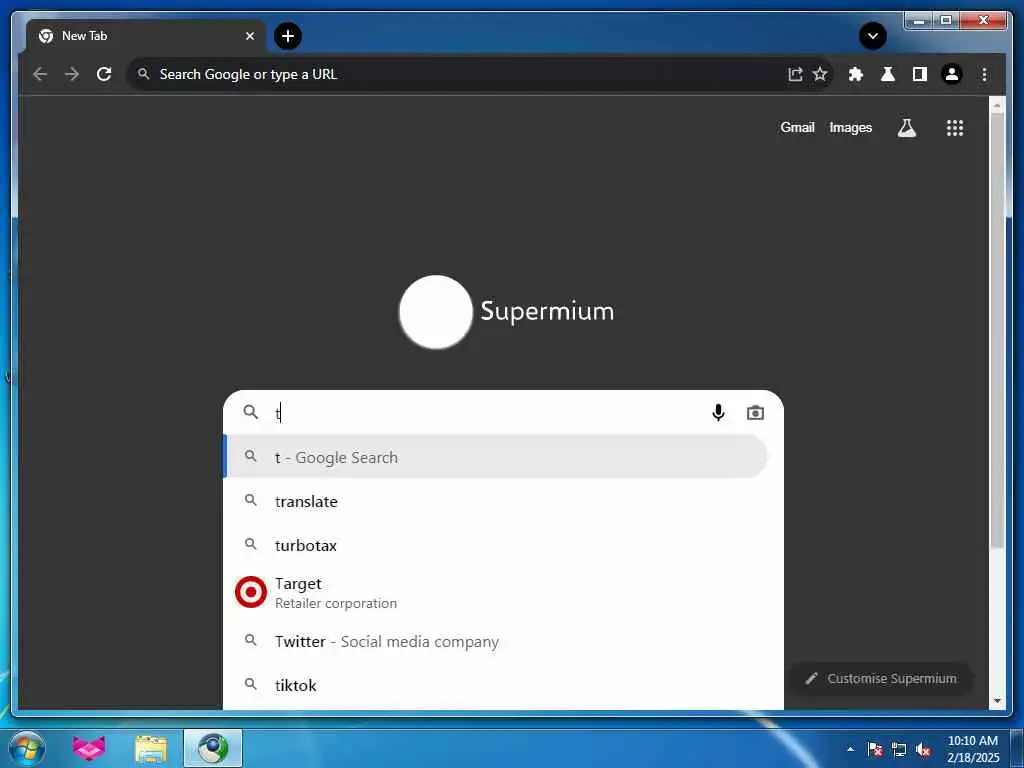Click the back navigation arrow
This screenshot has width=1024, height=768.
(x=40, y=74)
